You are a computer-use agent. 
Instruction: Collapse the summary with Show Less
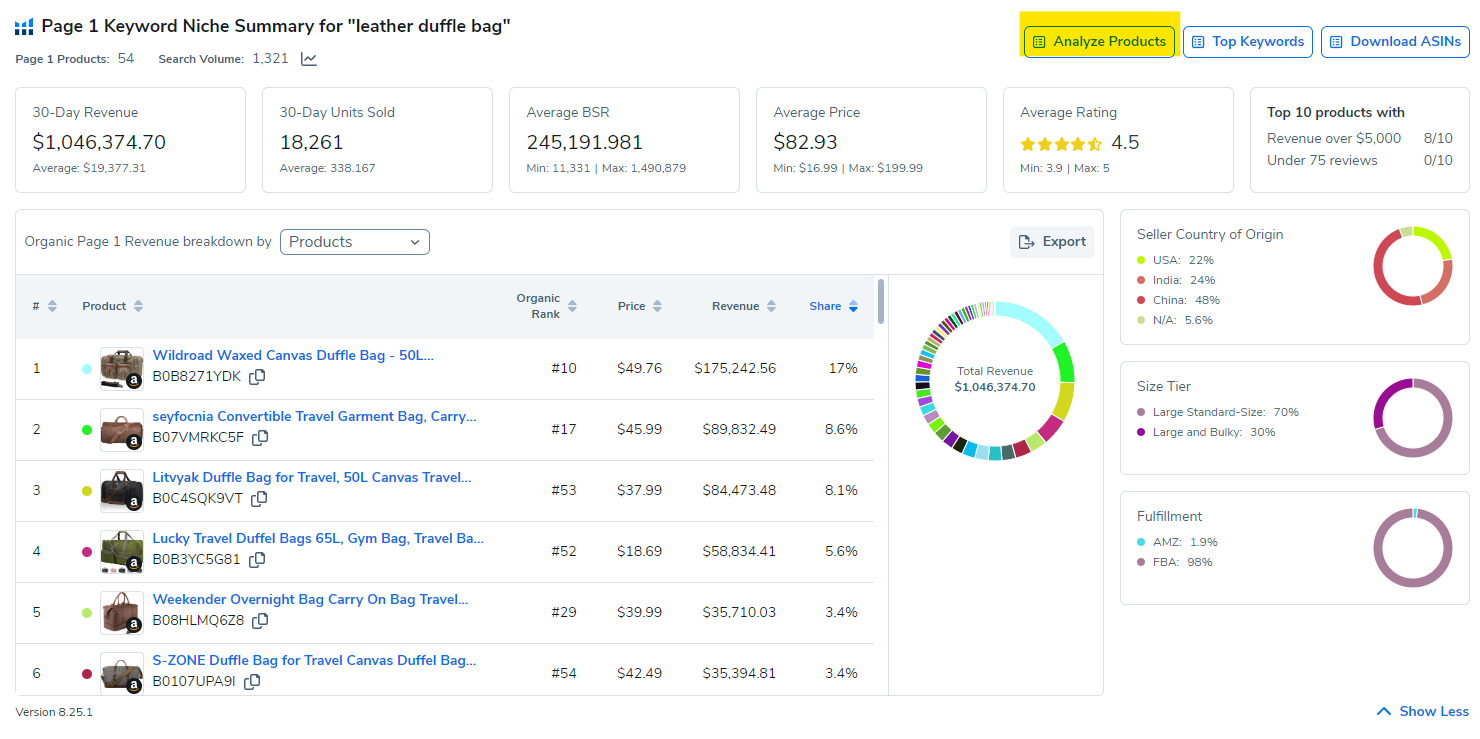(x=1423, y=711)
